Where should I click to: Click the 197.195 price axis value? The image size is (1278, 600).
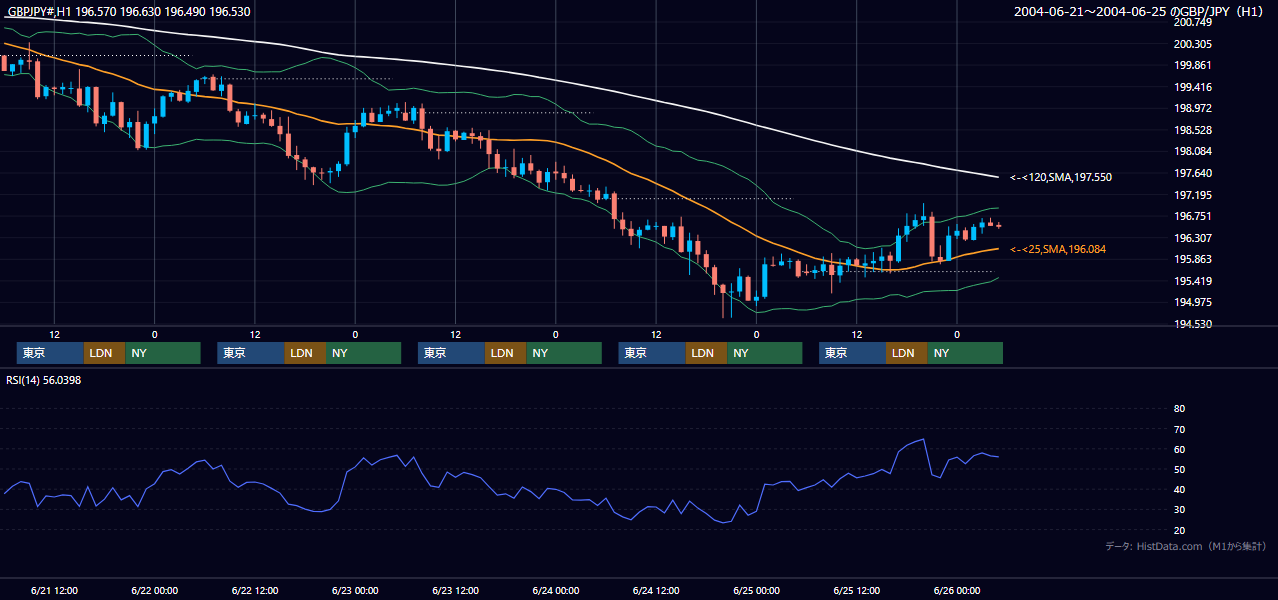pyautogui.click(x=1193, y=195)
